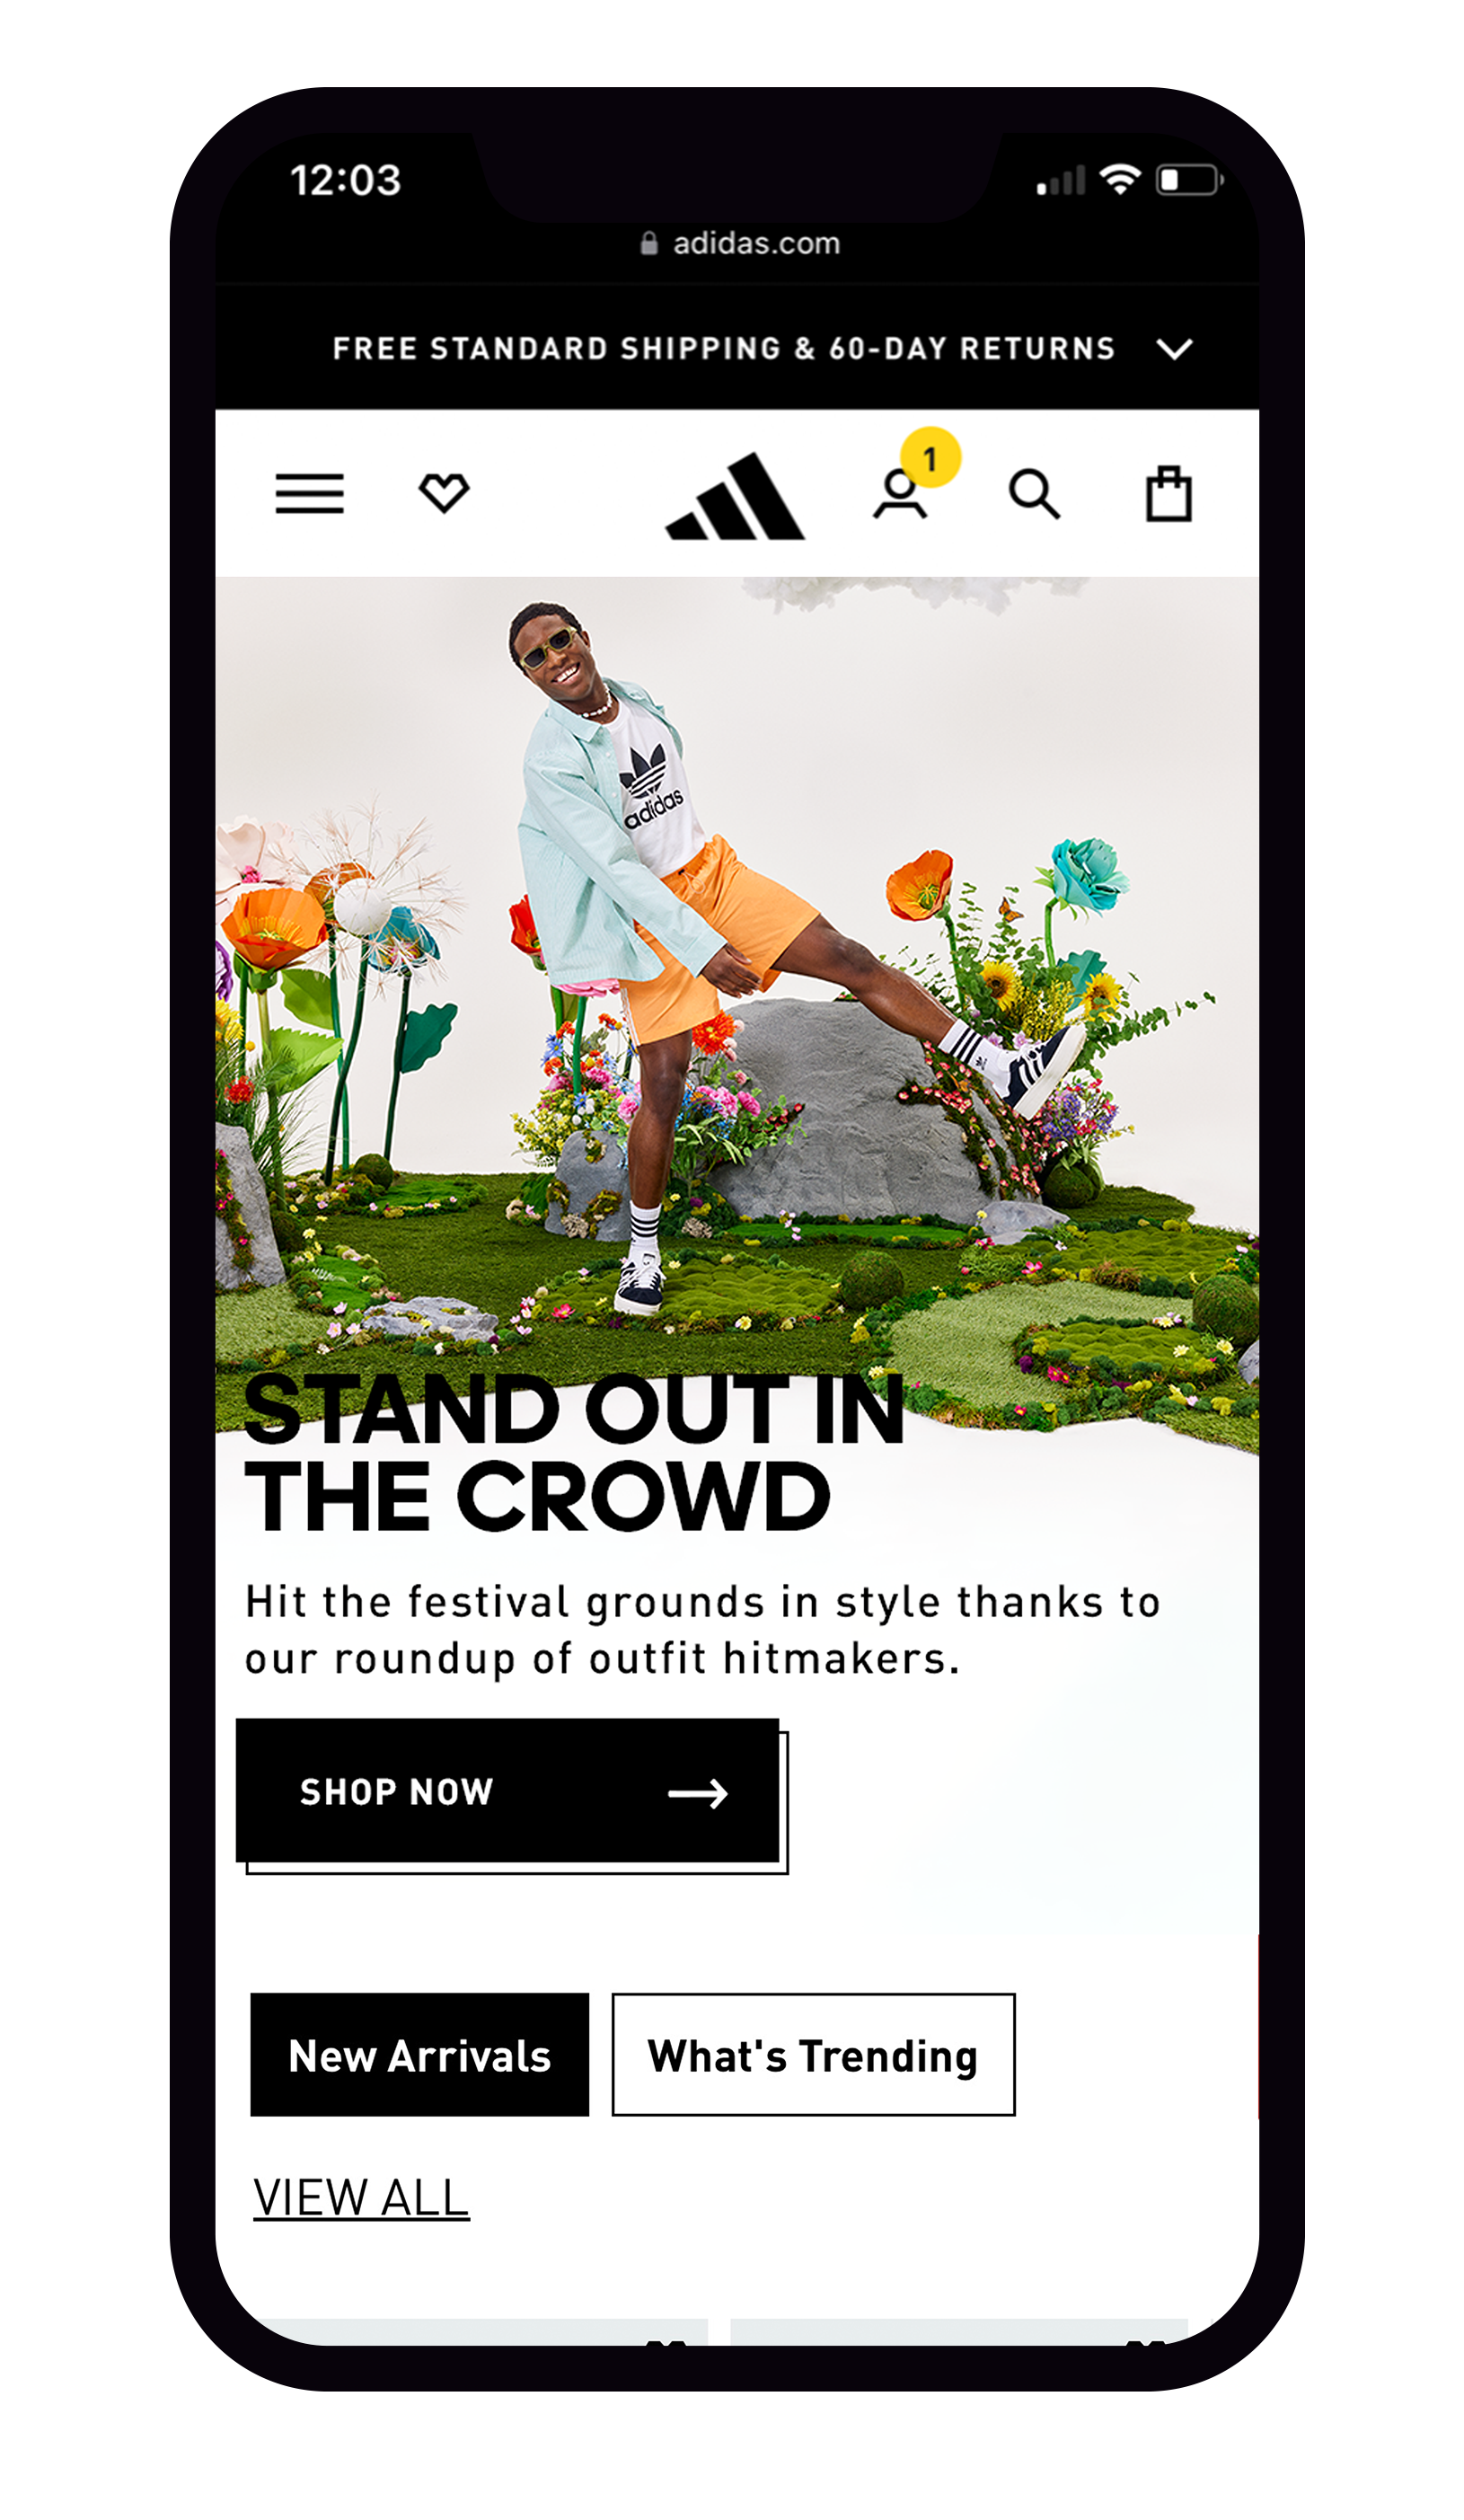Click the yellow notification badge
The image size is (1464, 2520).
pyautogui.click(x=930, y=458)
